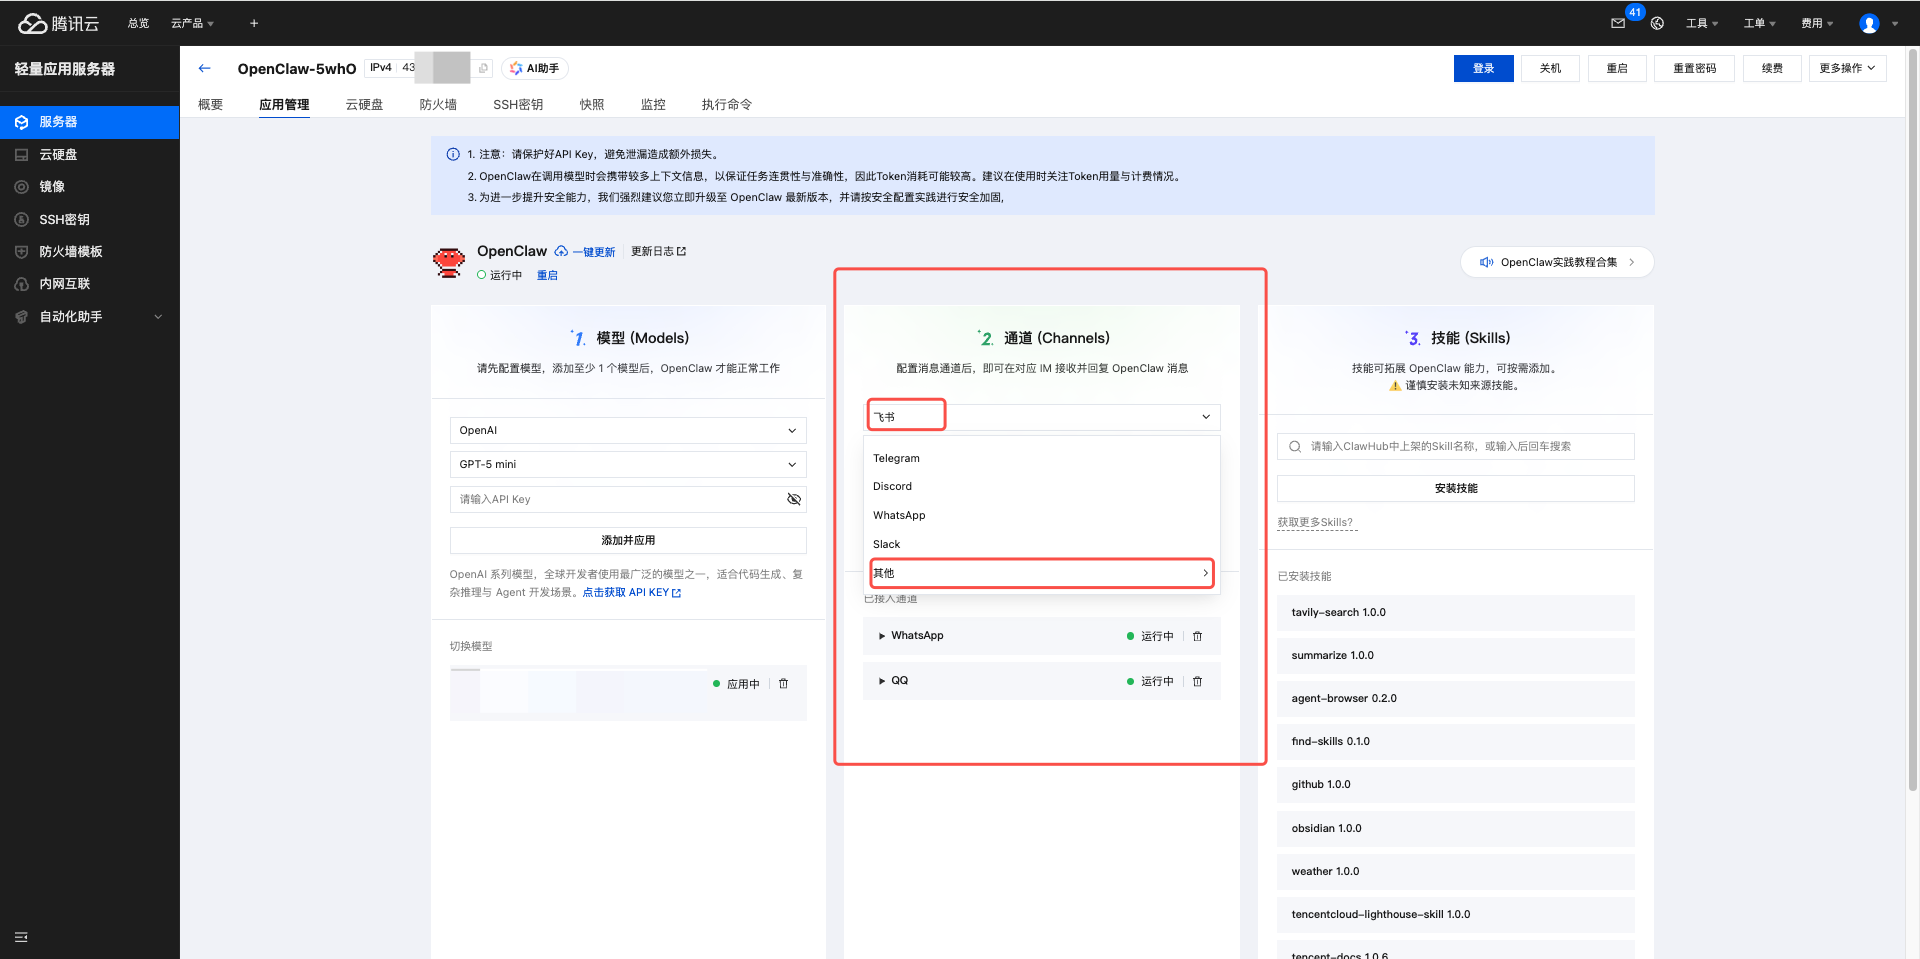
Task: Open the user avatar account menu
Action: pyautogui.click(x=1869, y=23)
